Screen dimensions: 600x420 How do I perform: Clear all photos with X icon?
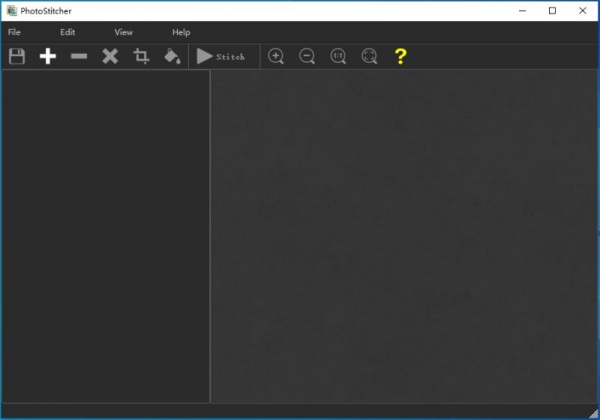(x=110, y=56)
